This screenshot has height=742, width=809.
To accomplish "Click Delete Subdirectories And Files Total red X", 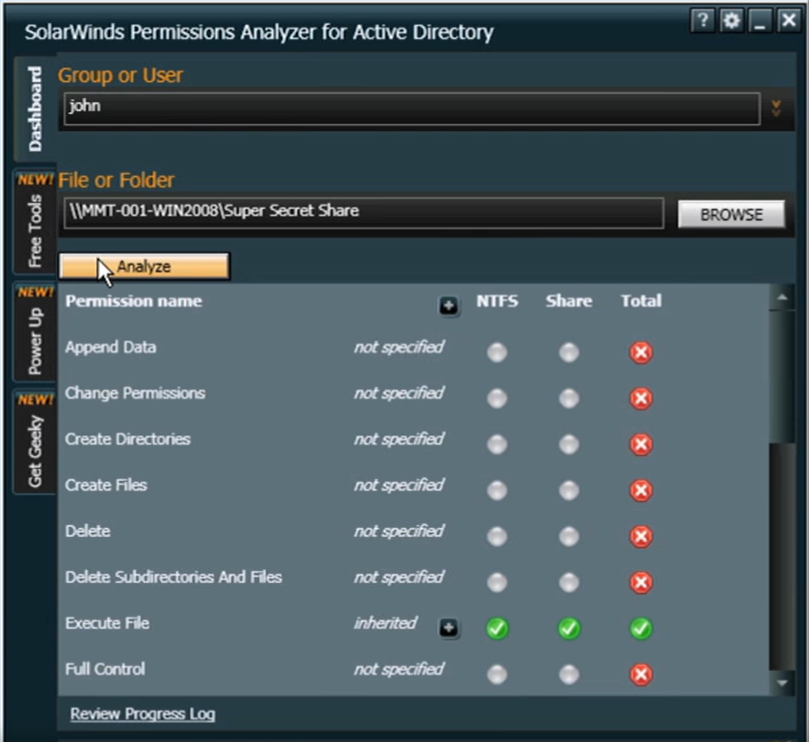I will [641, 582].
